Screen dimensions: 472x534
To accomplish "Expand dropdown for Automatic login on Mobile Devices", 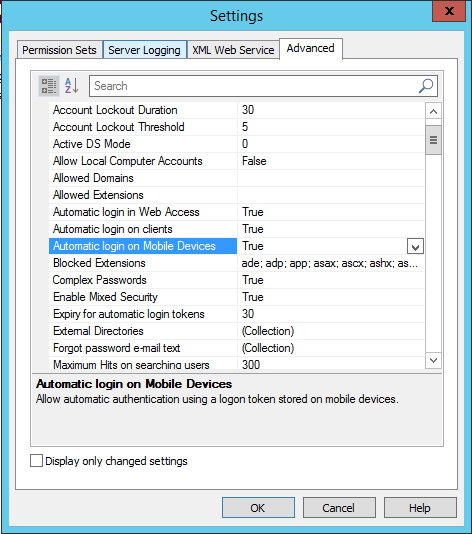I will coord(415,246).
